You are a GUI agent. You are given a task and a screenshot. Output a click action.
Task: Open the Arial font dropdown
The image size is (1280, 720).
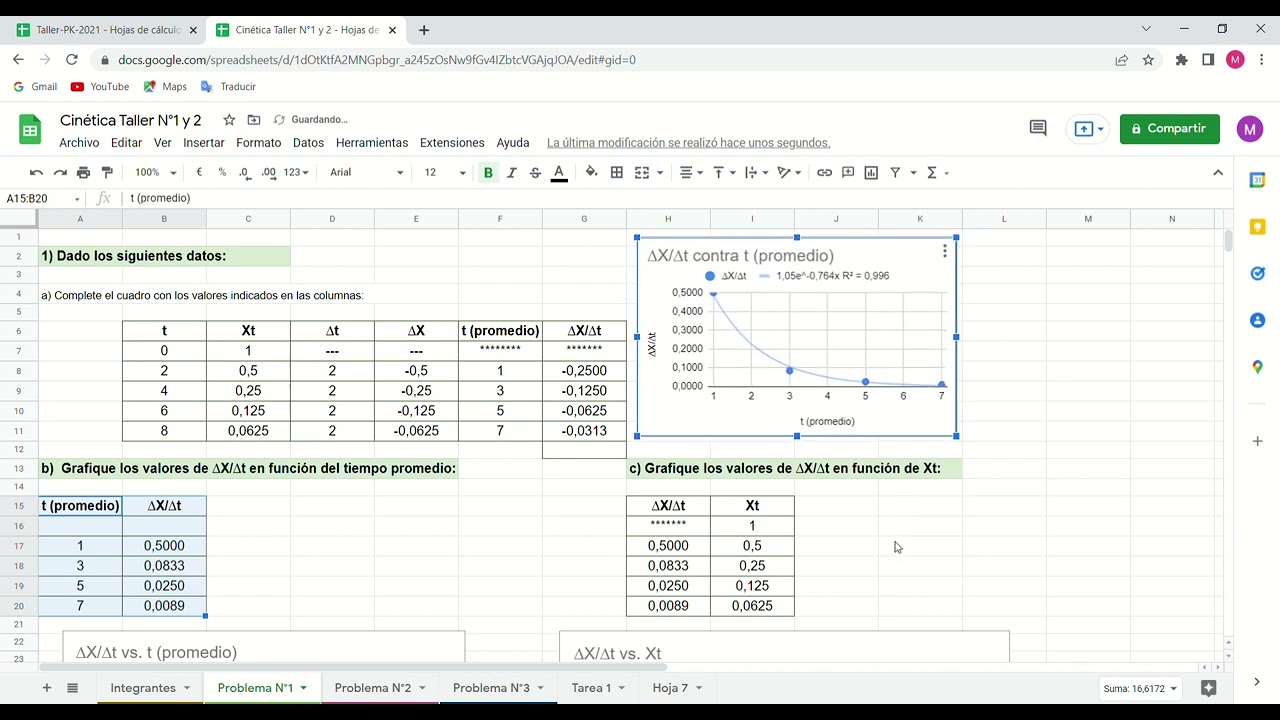(x=366, y=172)
